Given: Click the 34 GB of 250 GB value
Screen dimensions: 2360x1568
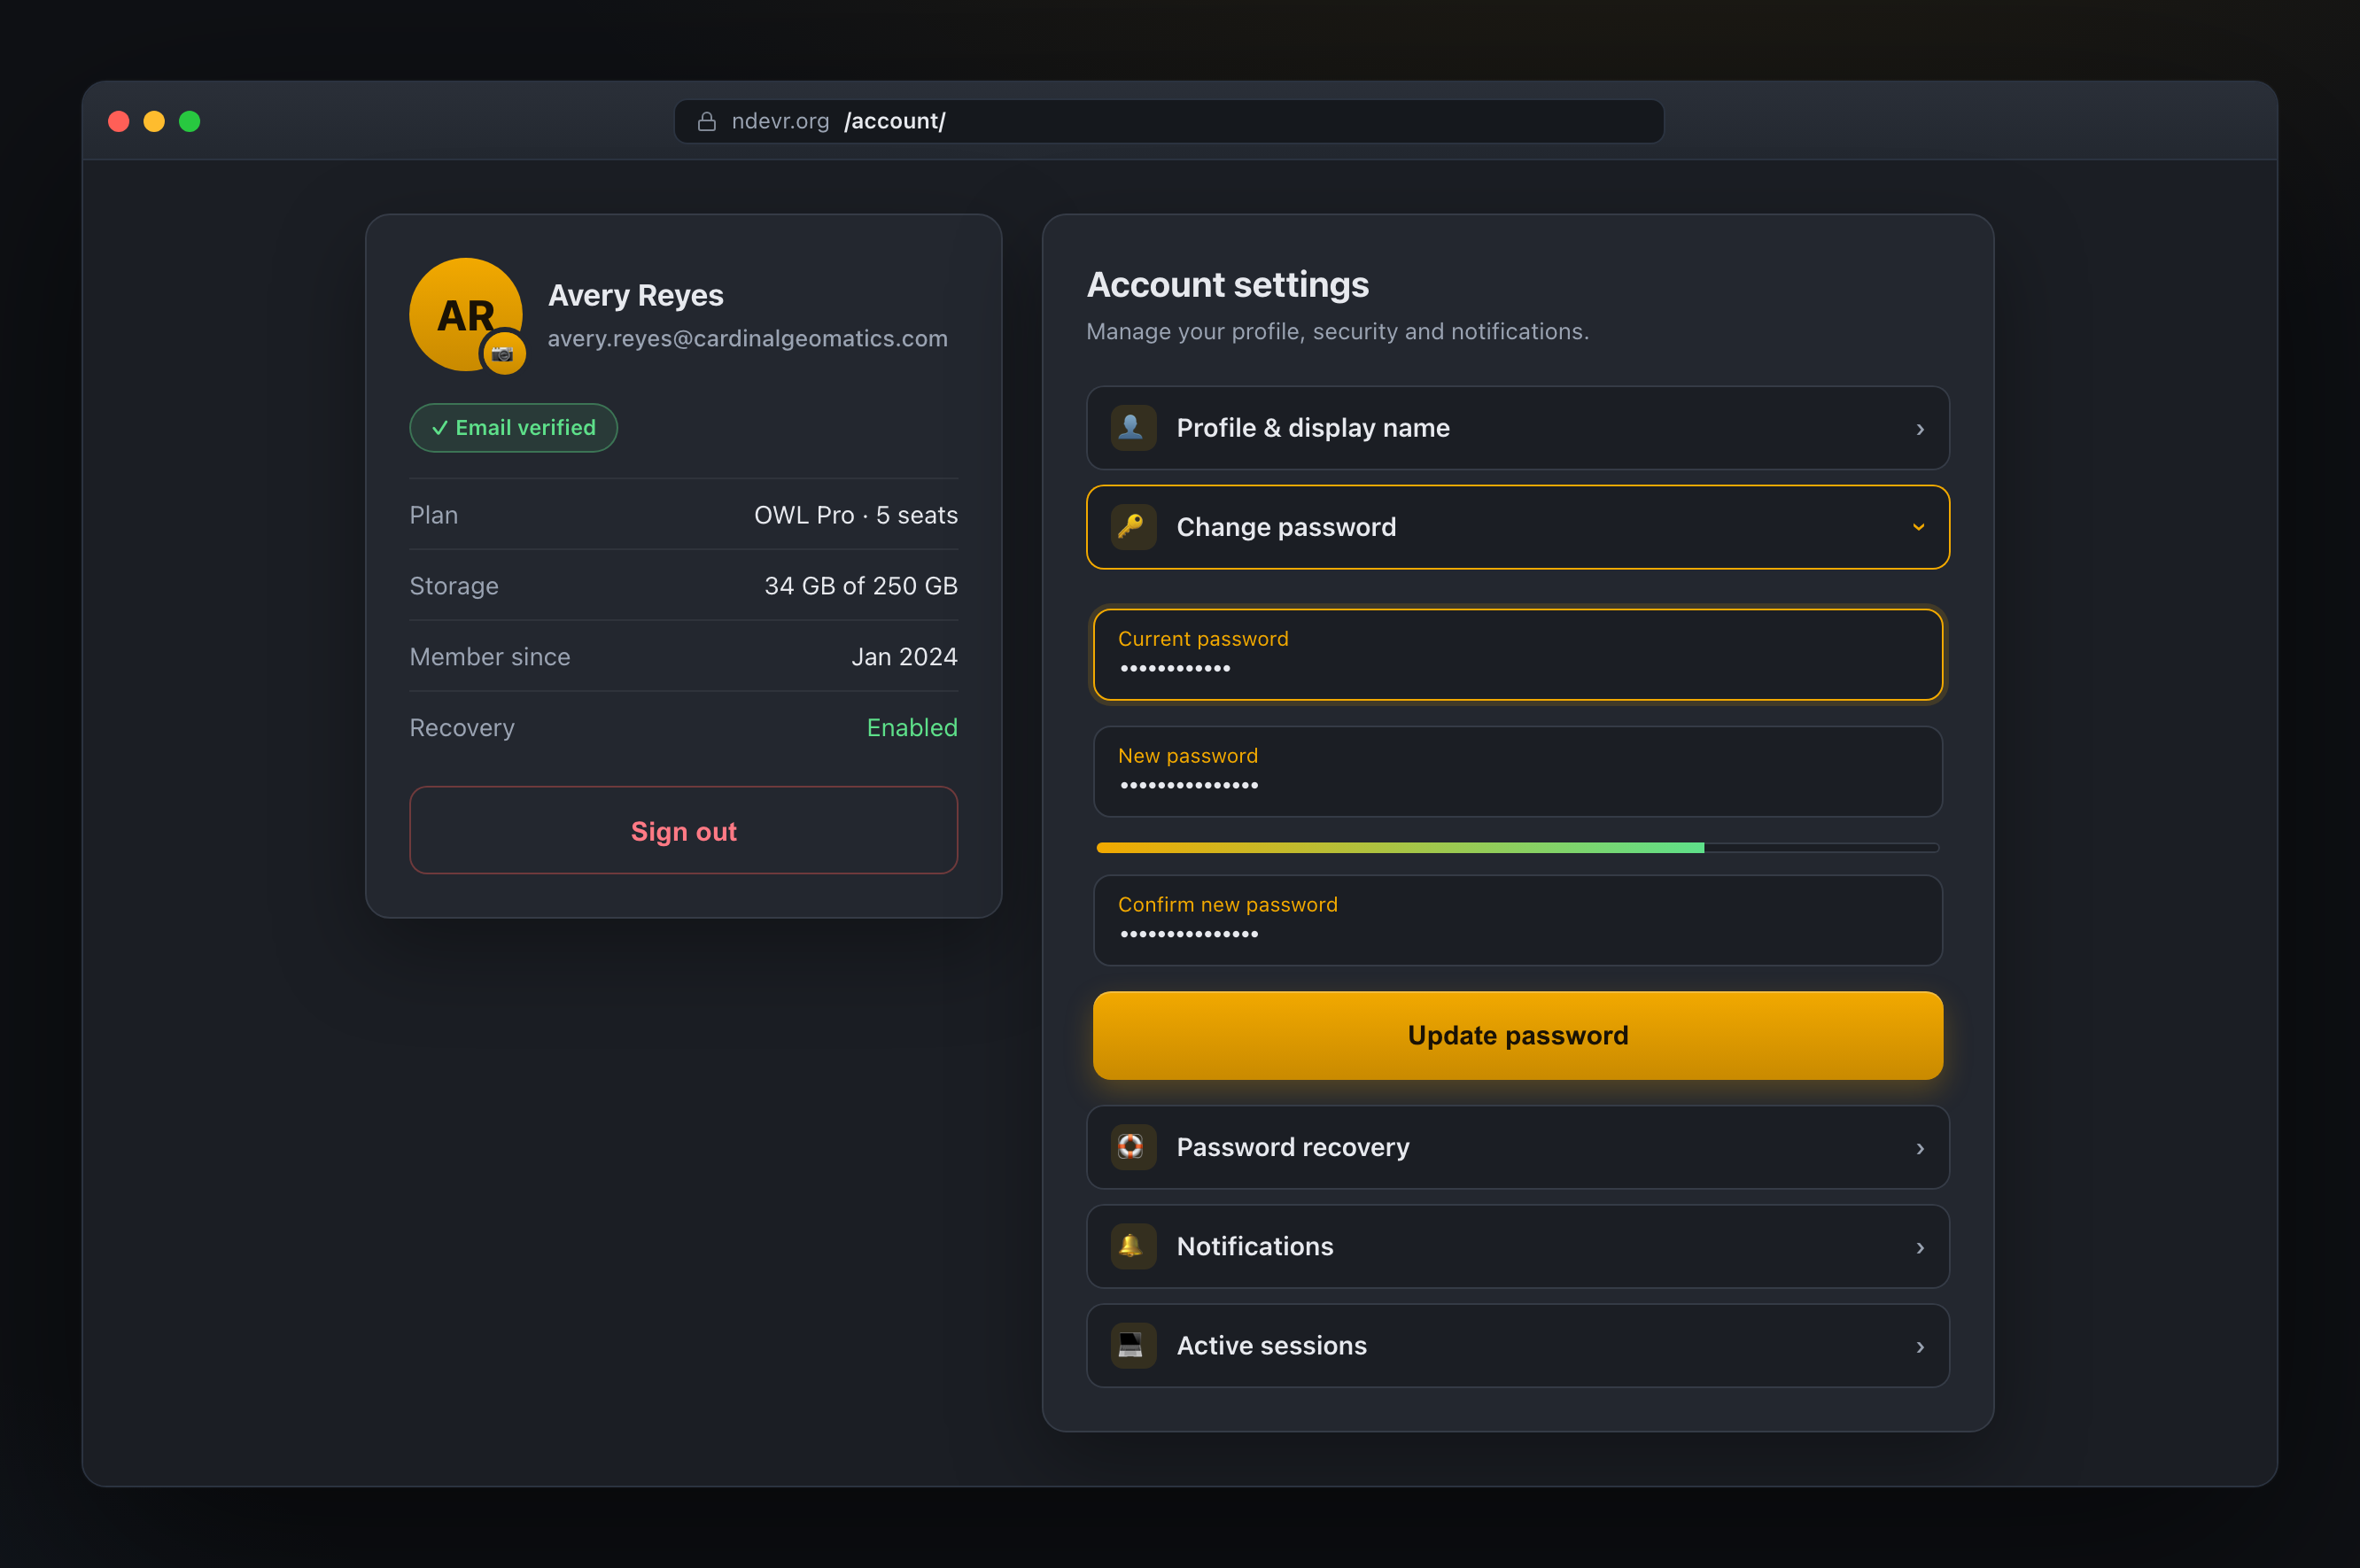Looking at the screenshot, I should [860, 586].
